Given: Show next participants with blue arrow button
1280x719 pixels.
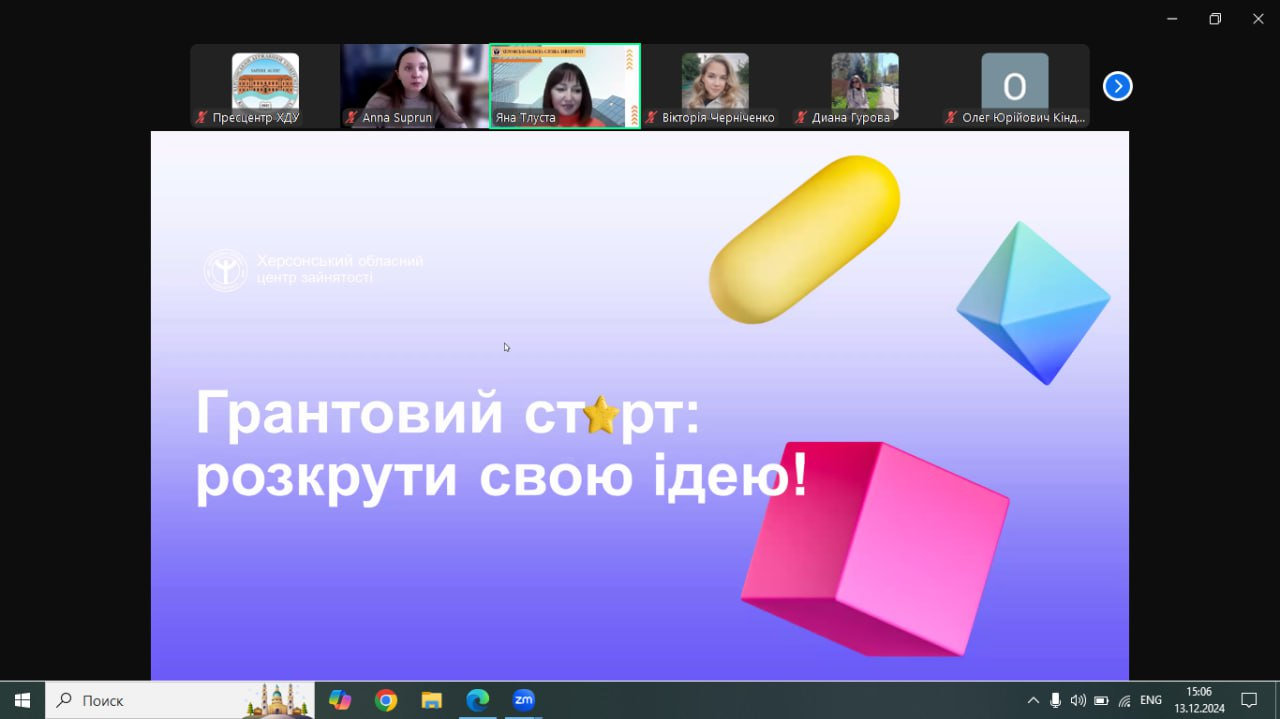Looking at the screenshot, I should pos(1117,87).
